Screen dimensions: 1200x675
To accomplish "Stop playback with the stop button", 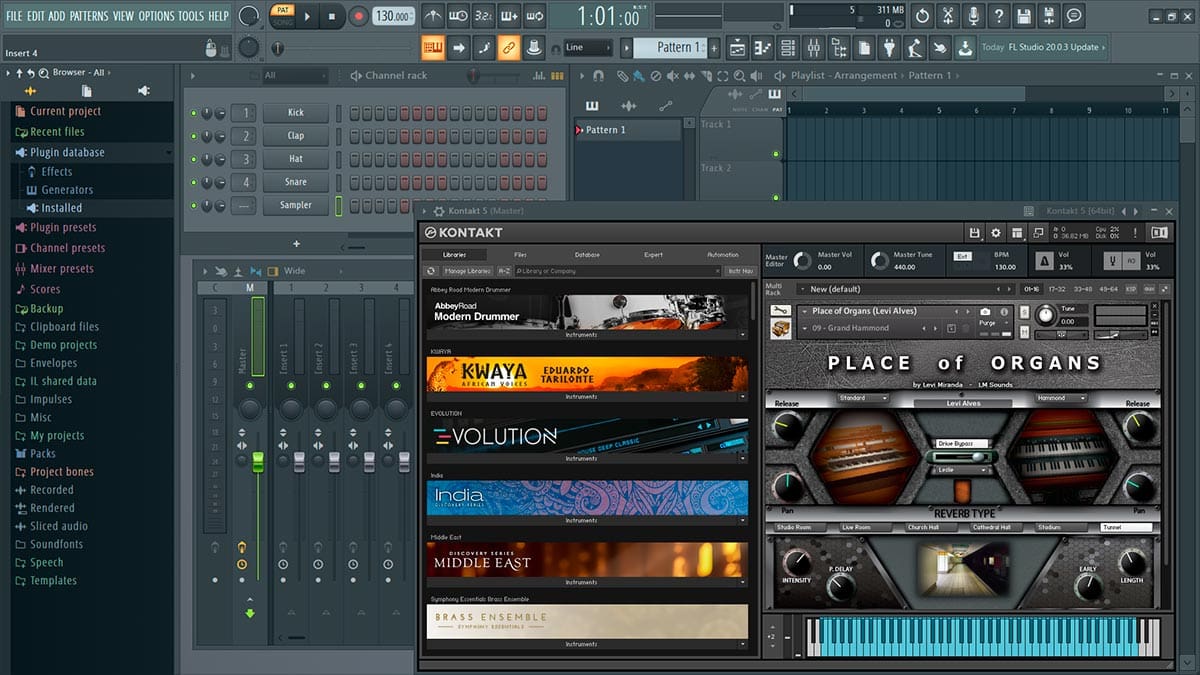I will 332,16.
